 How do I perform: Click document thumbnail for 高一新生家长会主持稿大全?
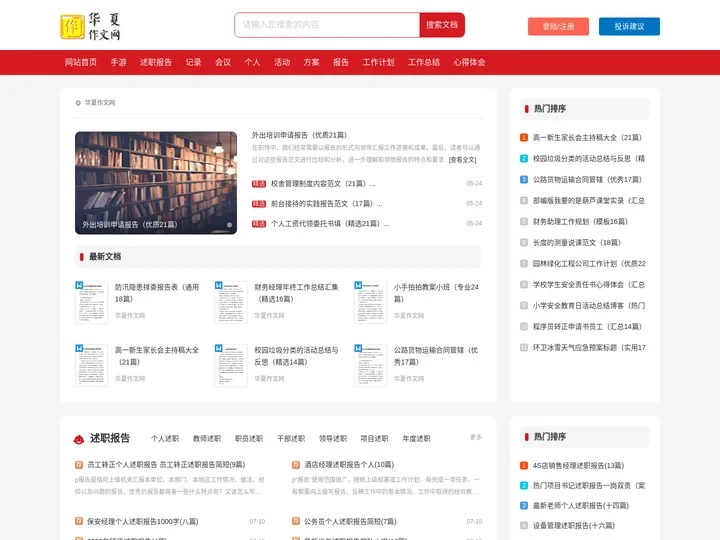click(x=91, y=366)
